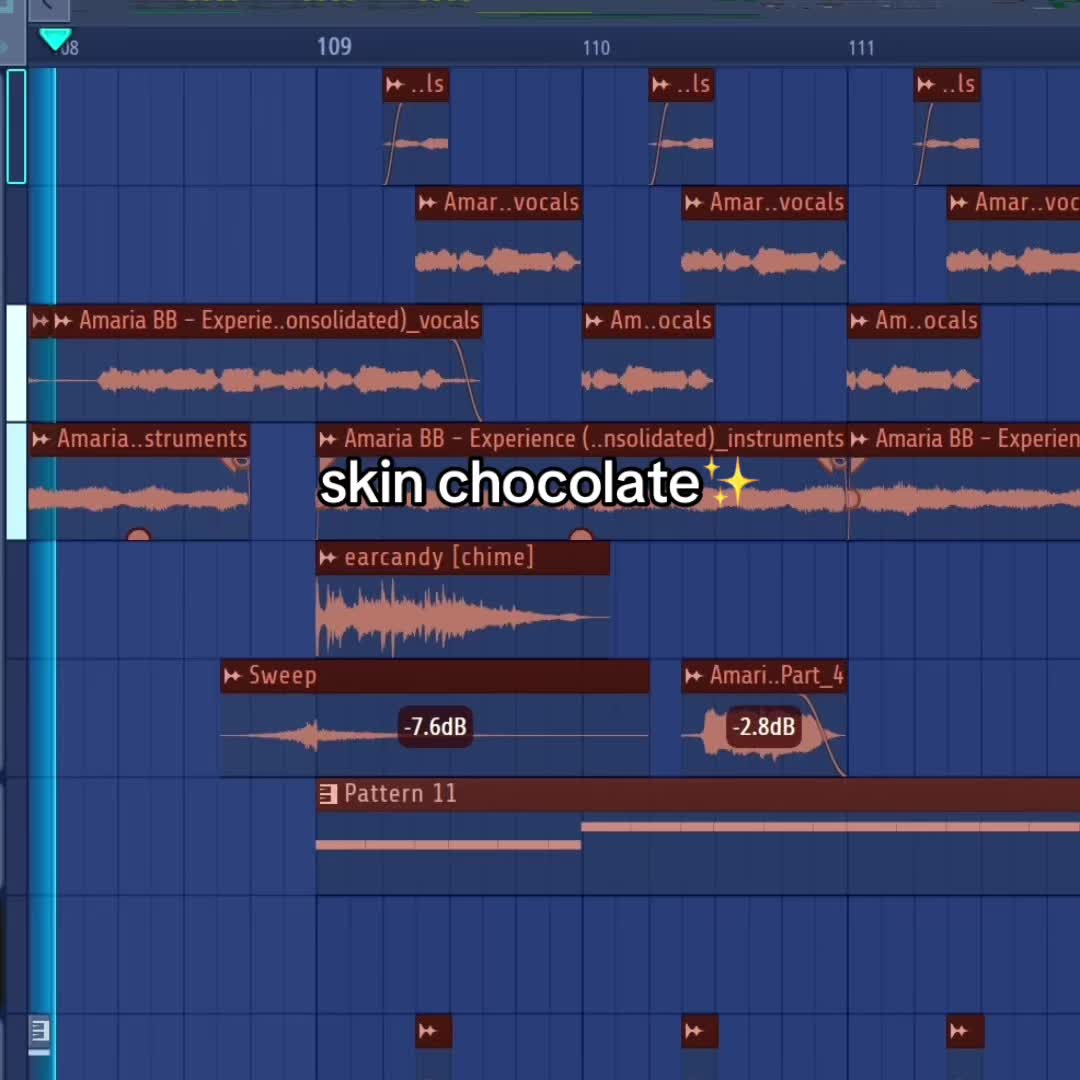This screenshot has width=1080, height=1080.
Task: Open clip menu icon of 'Experience (..nsolidated)_instruments' clip
Action: [328, 439]
